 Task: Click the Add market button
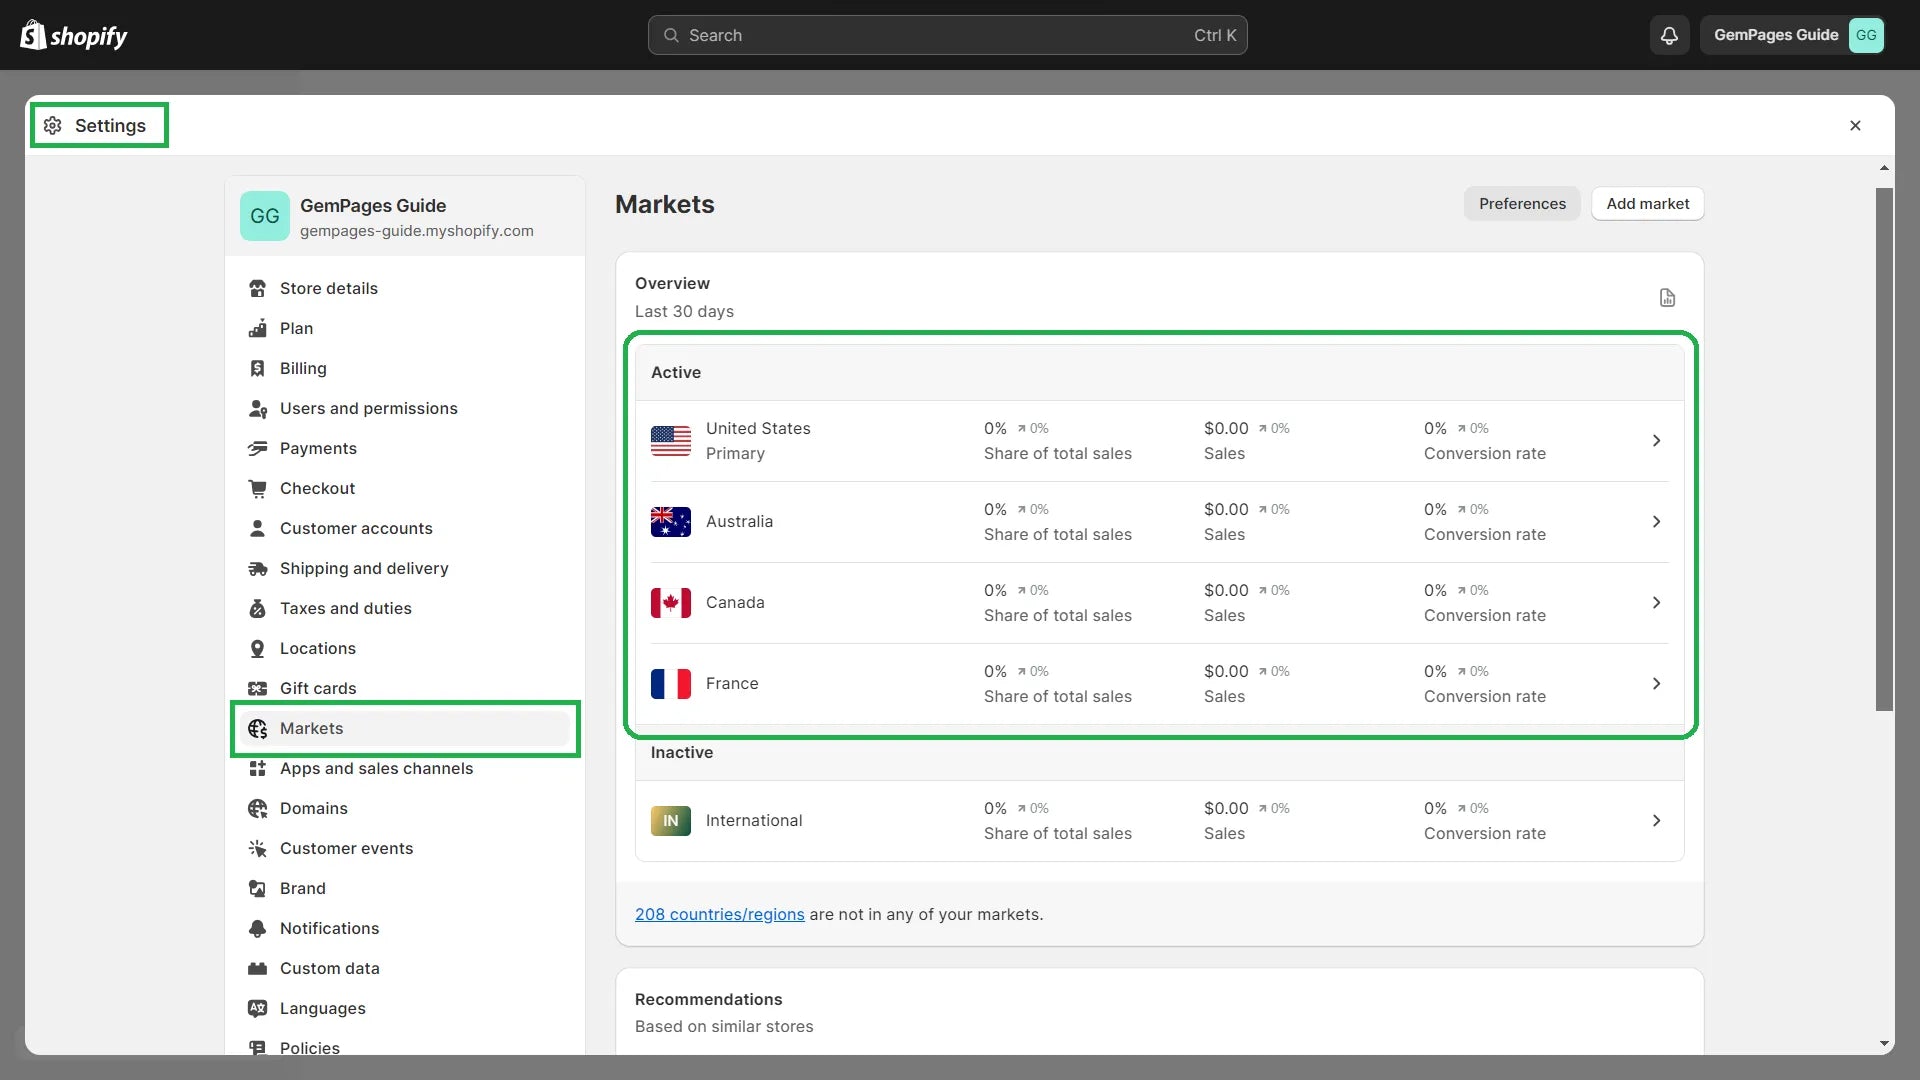(x=1647, y=203)
